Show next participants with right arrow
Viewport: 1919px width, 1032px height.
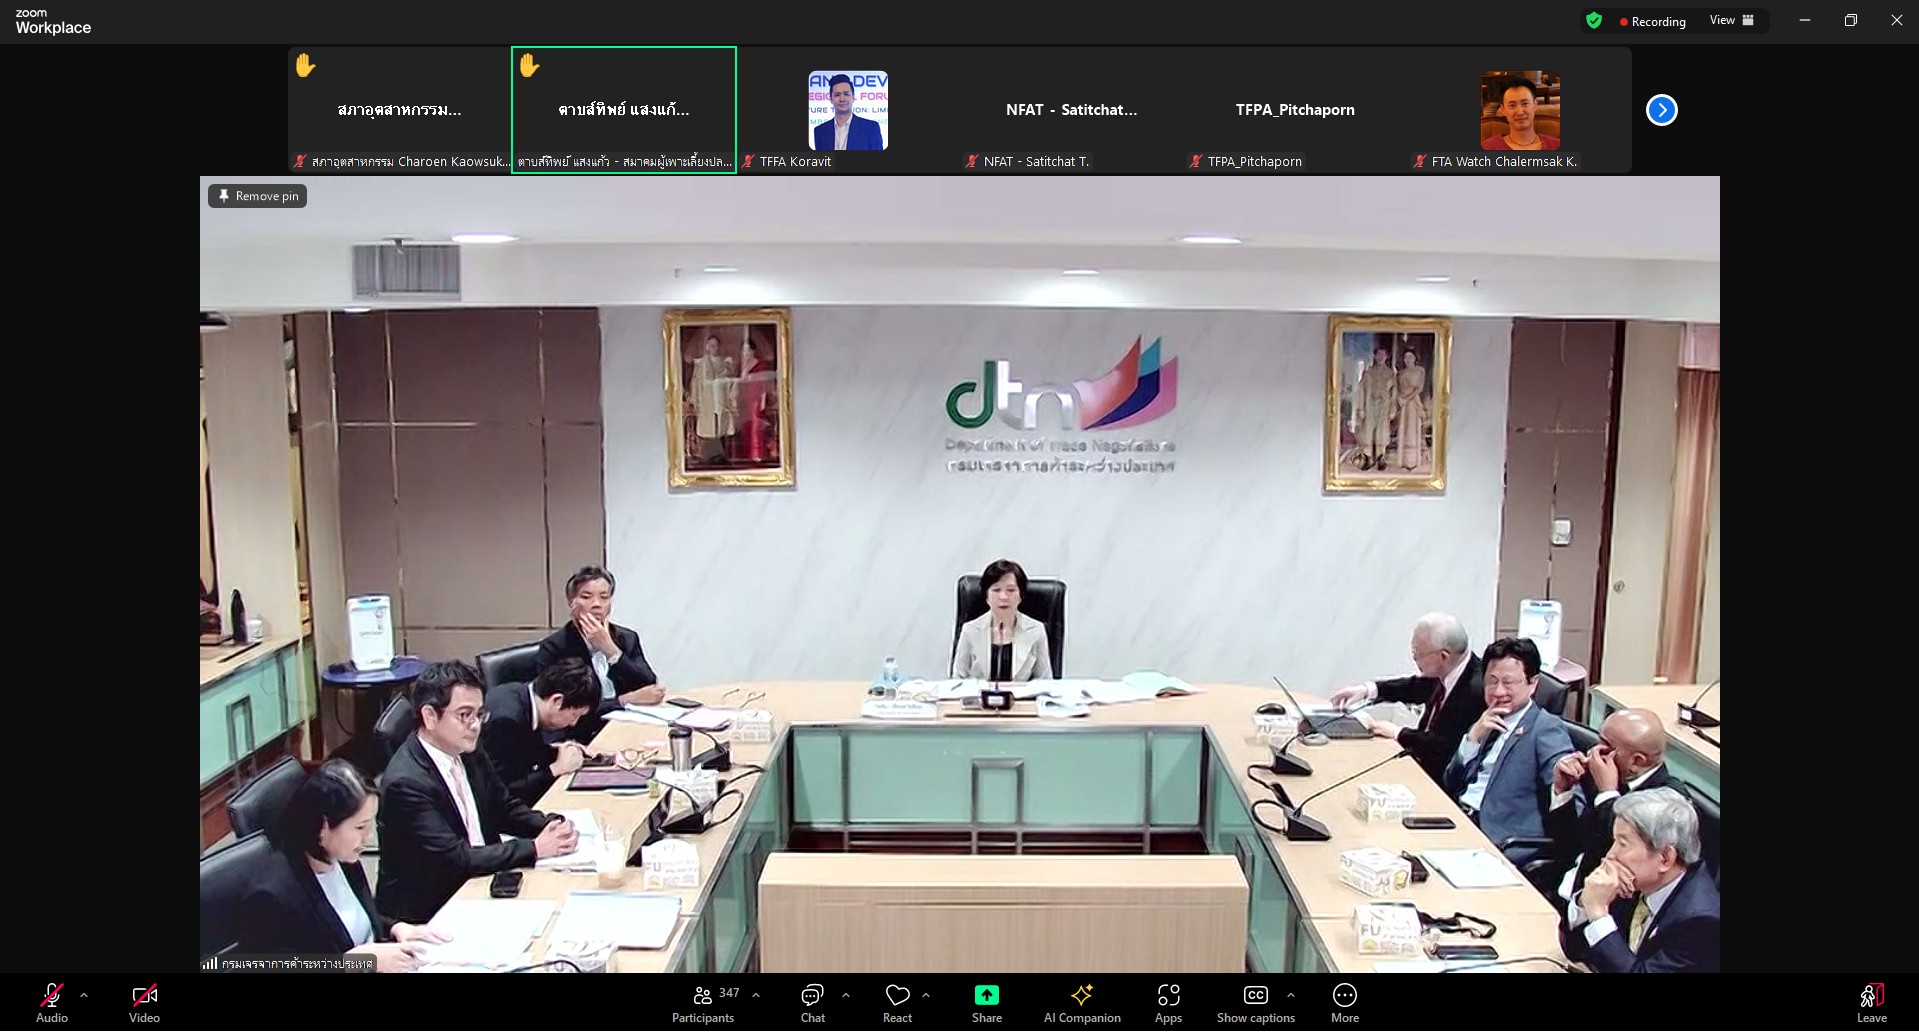1661,110
